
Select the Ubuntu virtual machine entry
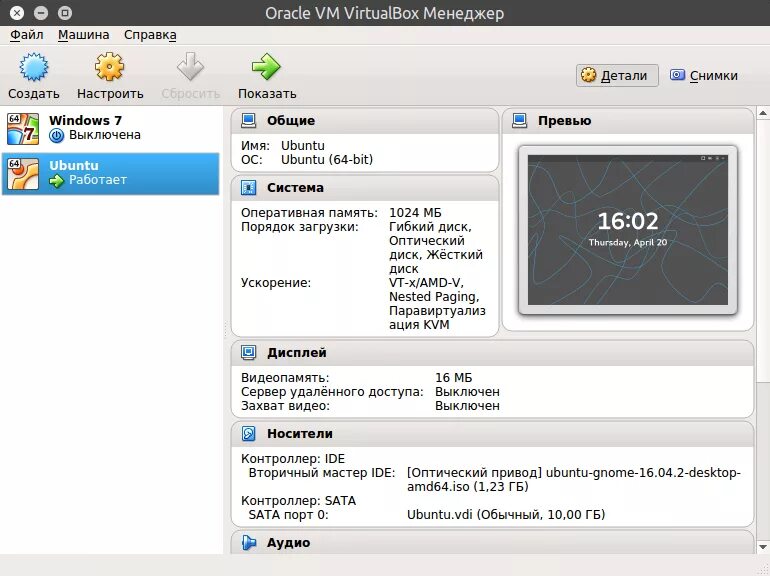[x=111, y=174]
